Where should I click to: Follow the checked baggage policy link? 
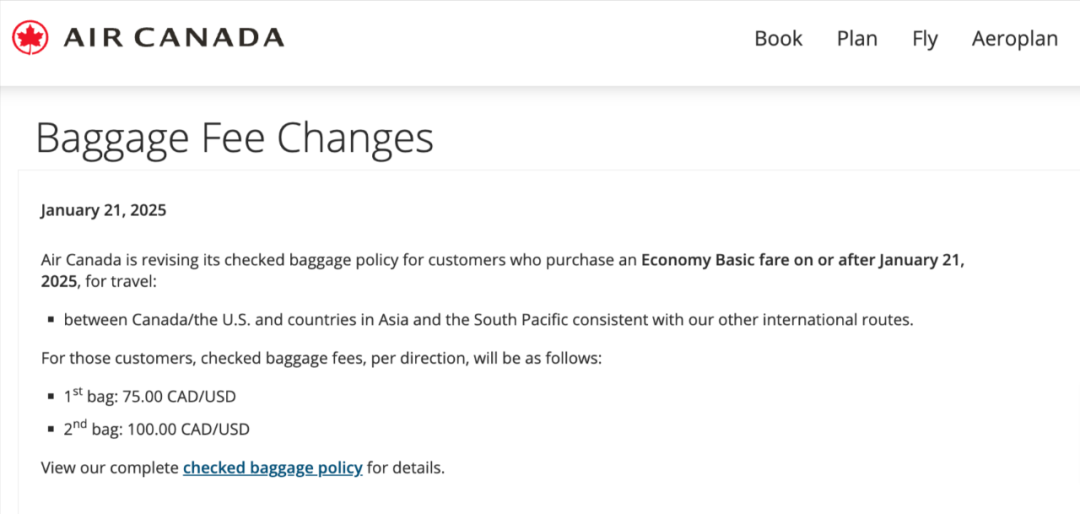point(272,467)
